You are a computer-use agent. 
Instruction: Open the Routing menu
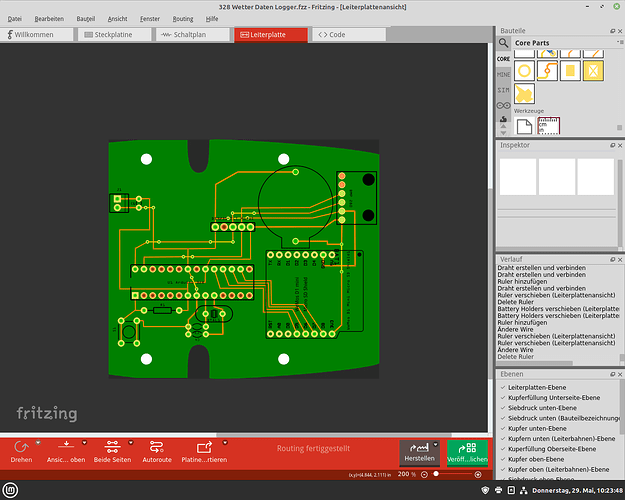[183, 18]
